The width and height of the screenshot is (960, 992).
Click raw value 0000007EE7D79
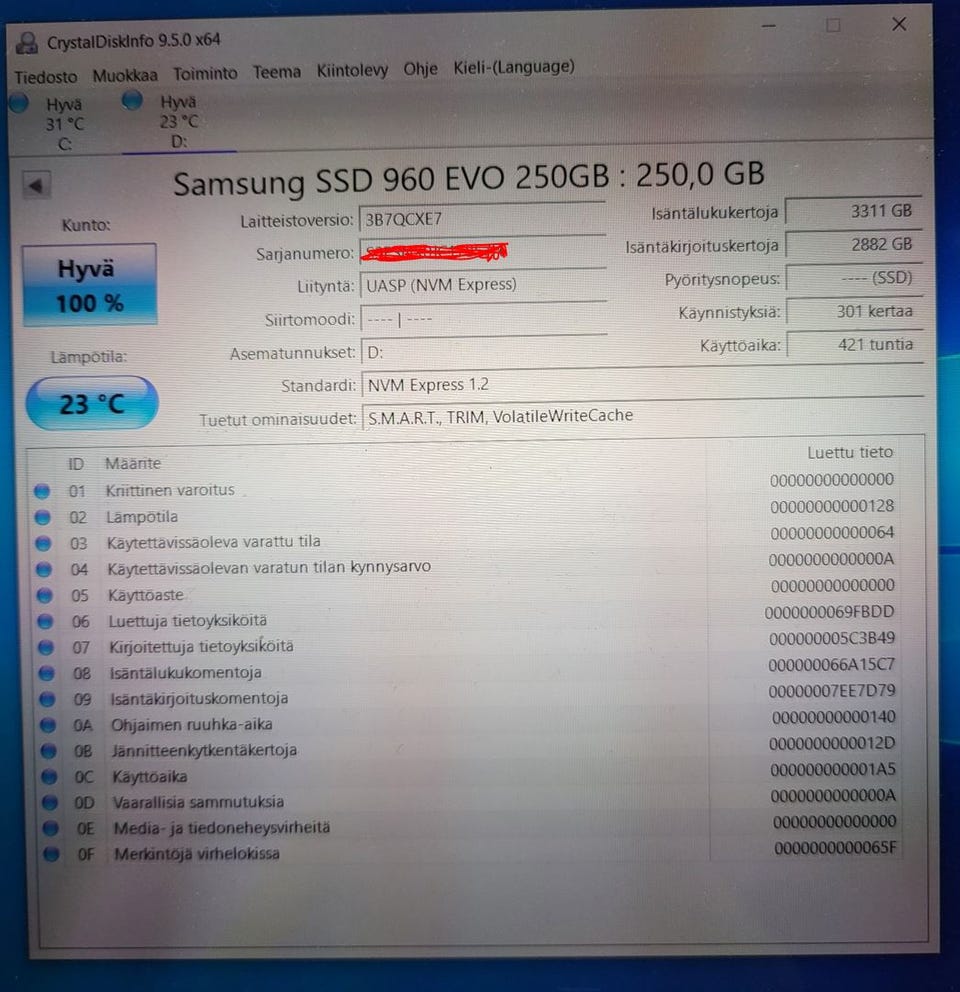pyautogui.click(x=832, y=690)
